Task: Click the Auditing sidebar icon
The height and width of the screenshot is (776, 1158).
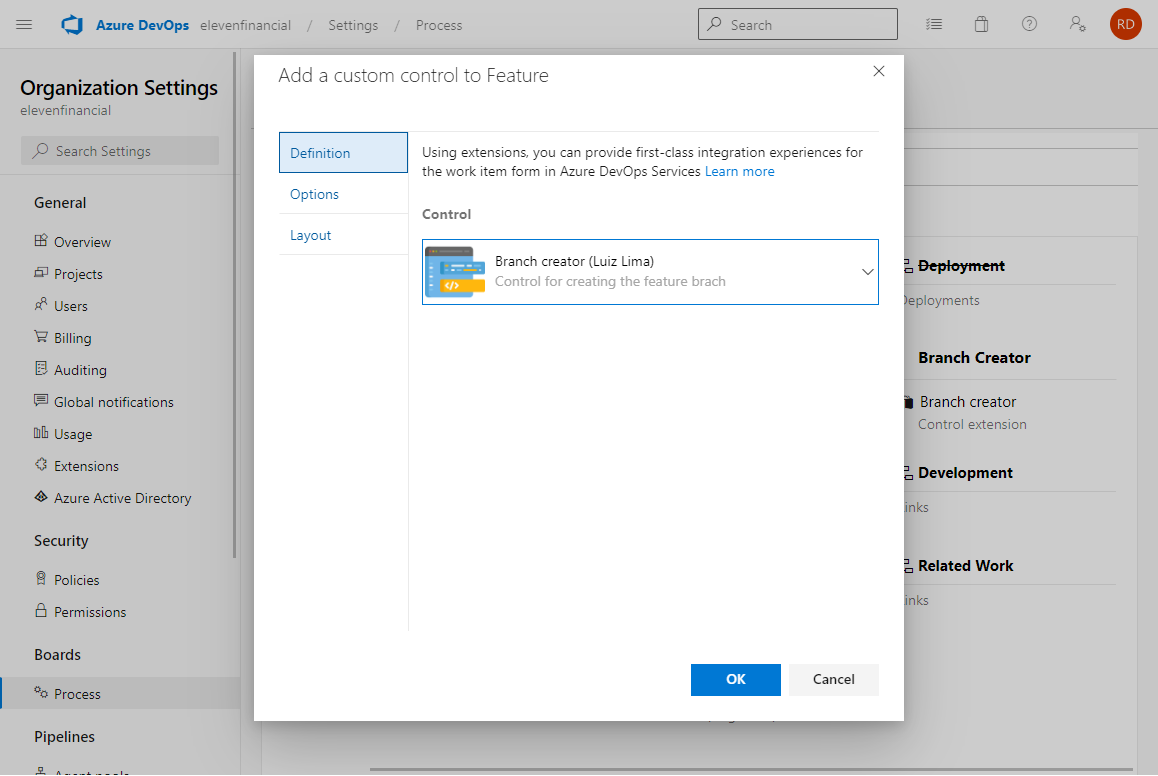Action: 41,368
